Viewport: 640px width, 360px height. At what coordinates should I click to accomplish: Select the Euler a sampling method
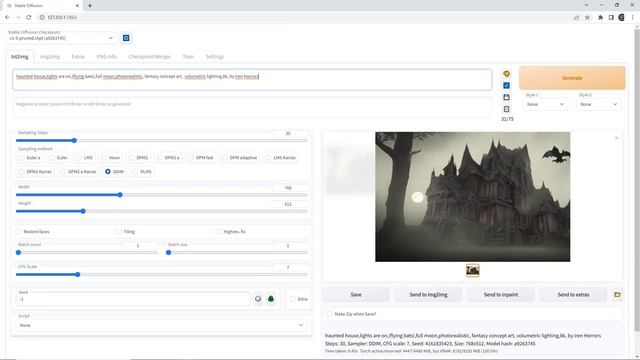tap(29, 158)
